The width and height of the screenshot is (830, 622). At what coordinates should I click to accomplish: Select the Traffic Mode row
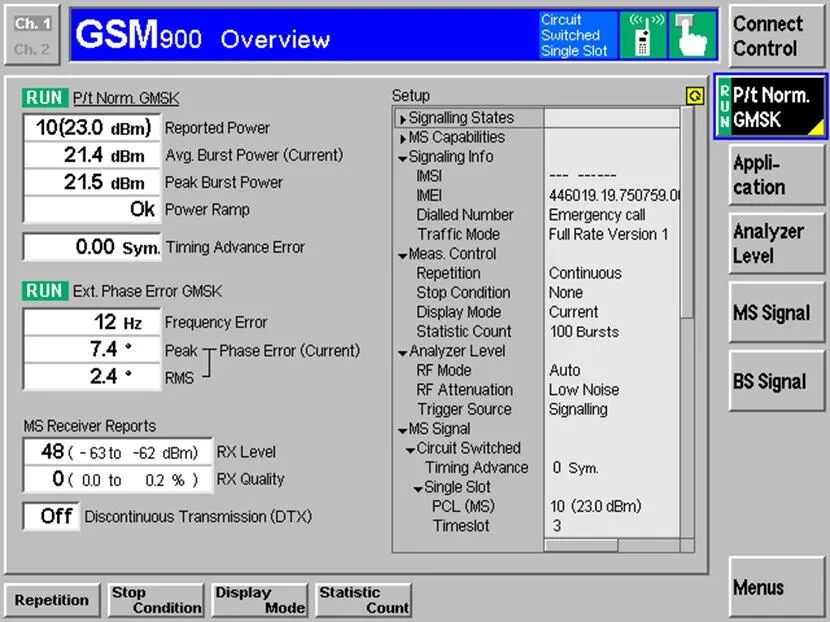pos(537,234)
